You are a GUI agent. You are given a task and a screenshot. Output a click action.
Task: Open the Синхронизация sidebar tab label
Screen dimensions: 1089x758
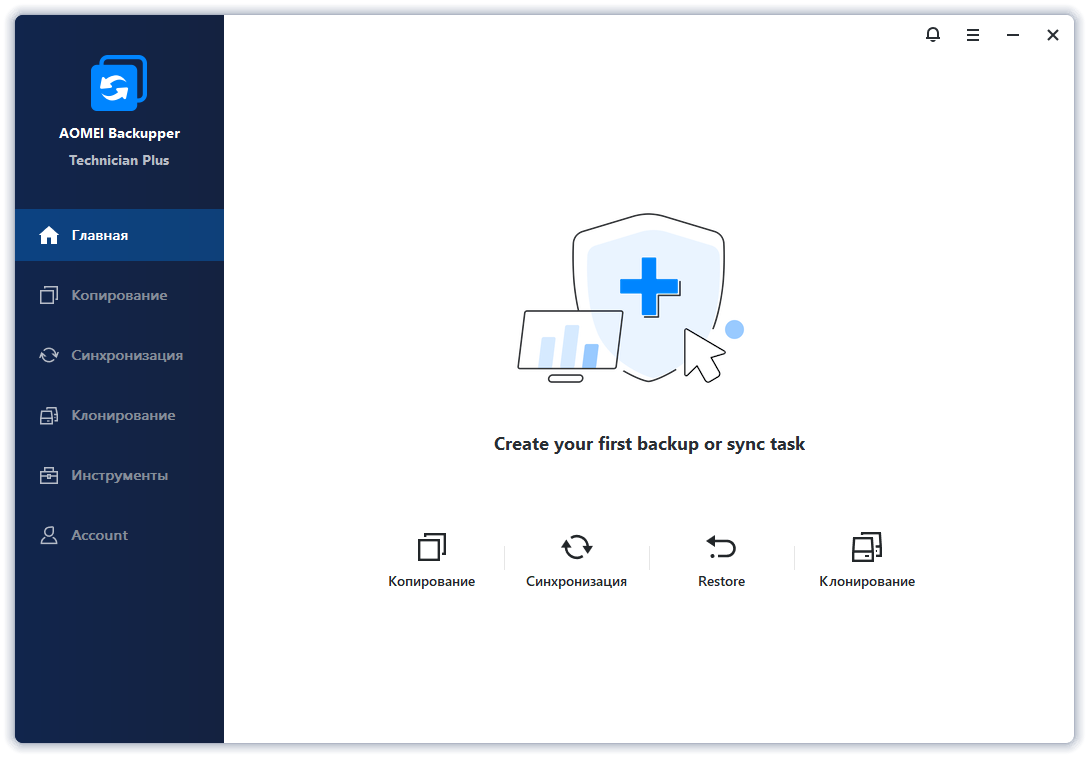(x=127, y=355)
